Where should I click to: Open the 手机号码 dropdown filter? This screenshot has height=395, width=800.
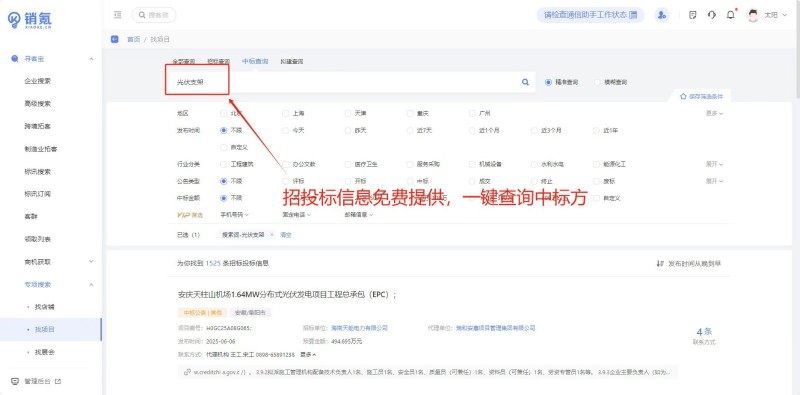tap(235, 215)
